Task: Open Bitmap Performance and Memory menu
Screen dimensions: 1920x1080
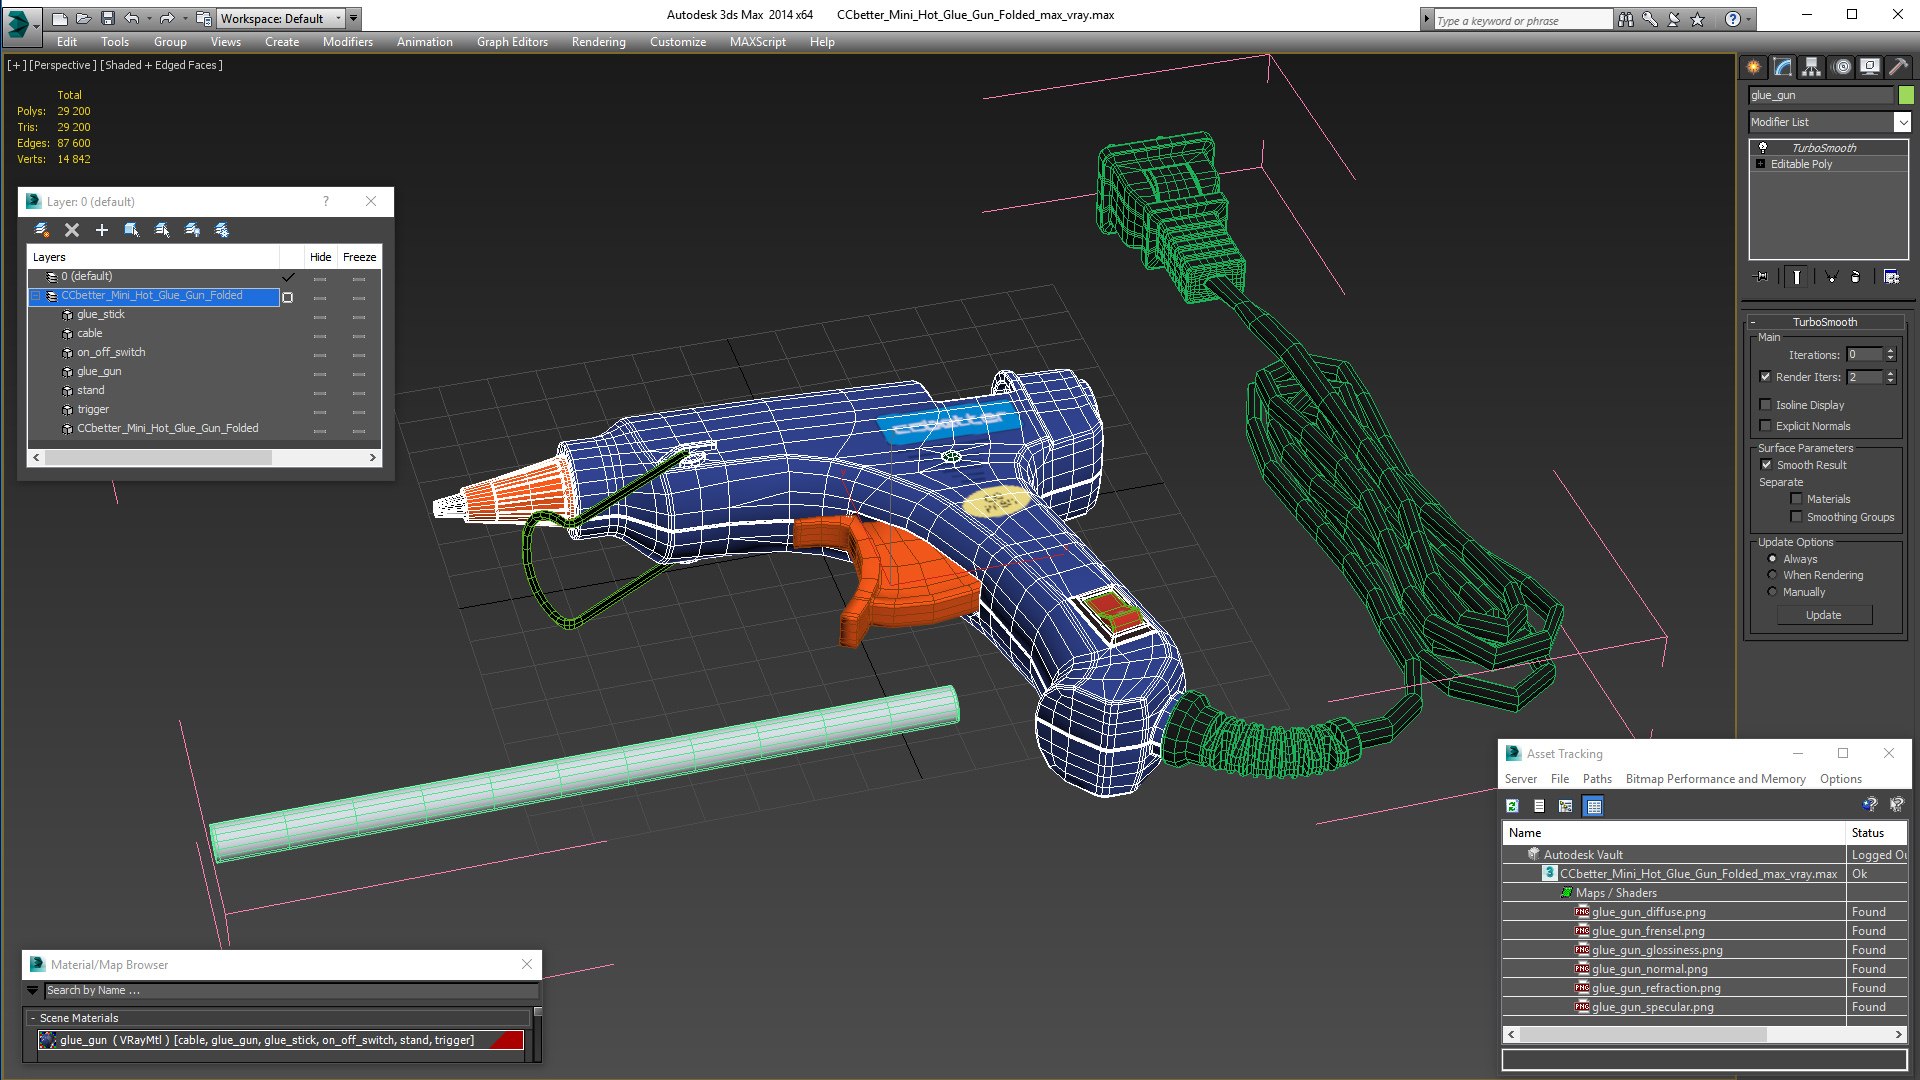Action: [x=1715, y=779]
